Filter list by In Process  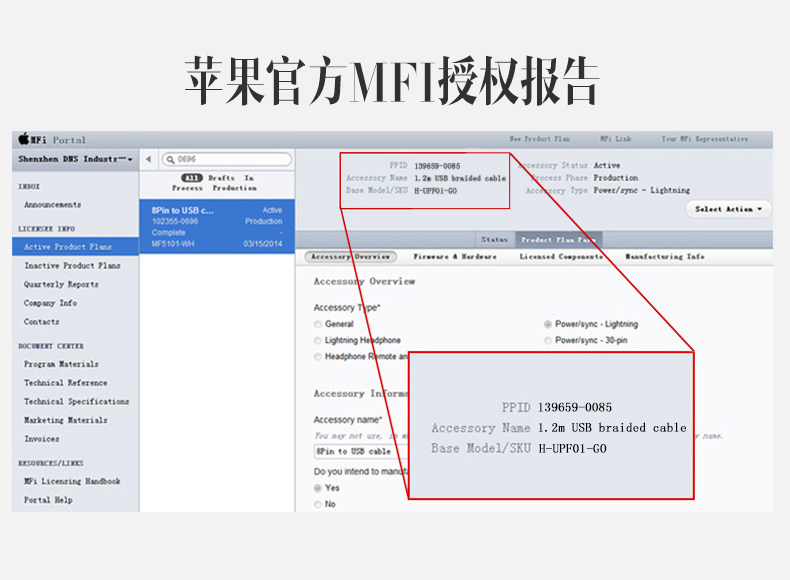(213, 183)
